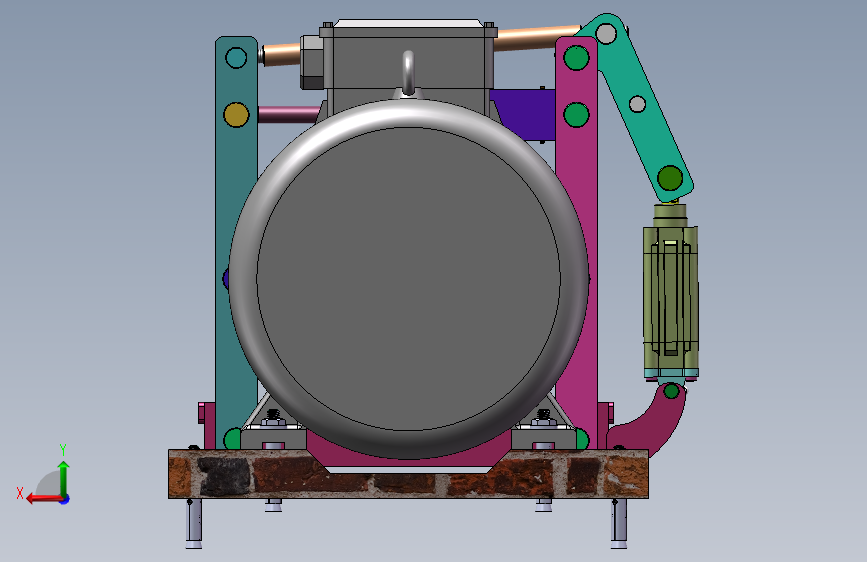Select the dark green pin at lever bottom
The width and height of the screenshot is (867, 562).
670,178
